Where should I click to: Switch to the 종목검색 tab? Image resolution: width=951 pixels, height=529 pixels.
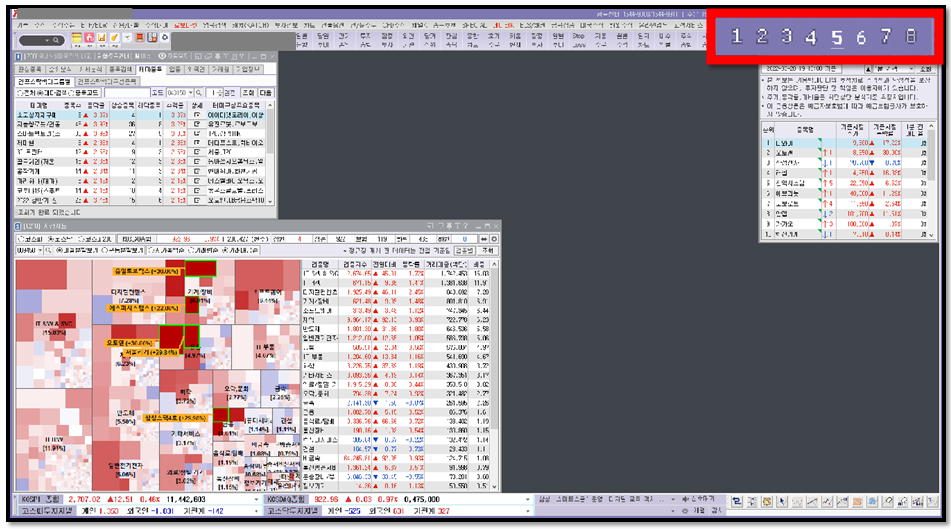pos(121,70)
